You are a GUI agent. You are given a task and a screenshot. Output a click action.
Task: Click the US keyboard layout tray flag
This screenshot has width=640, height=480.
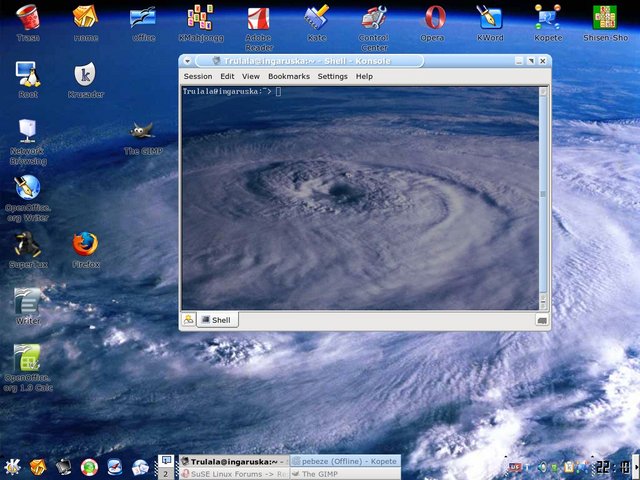(x=515, y=467)
